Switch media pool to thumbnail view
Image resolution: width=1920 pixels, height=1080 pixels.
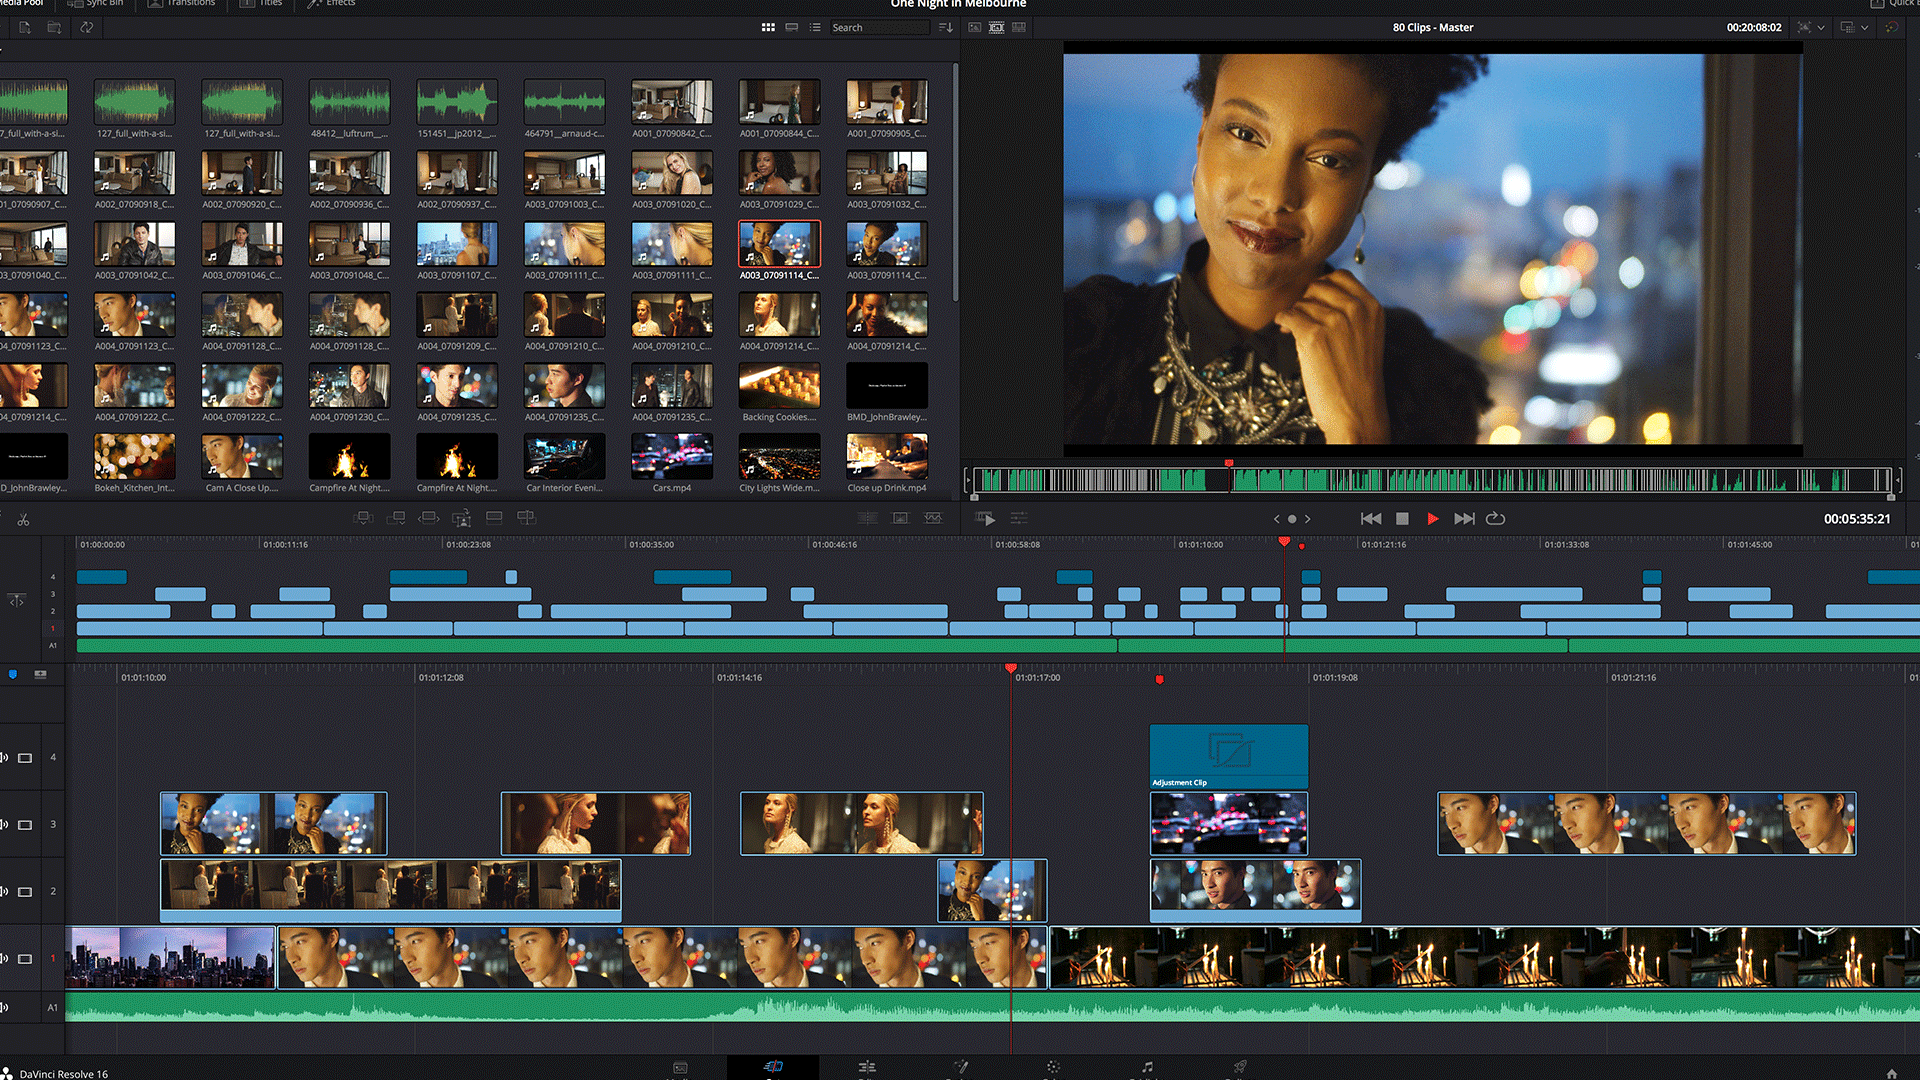click(768, 28)
